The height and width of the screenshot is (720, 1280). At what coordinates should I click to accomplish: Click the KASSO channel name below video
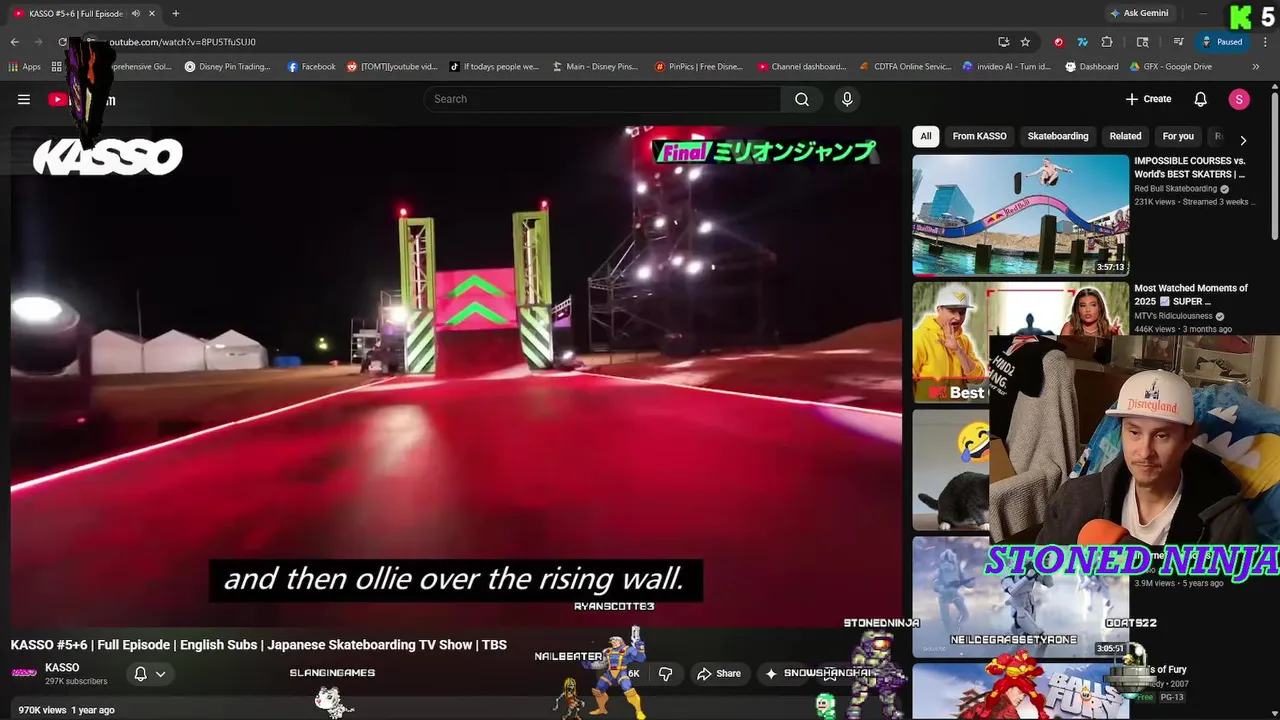click(x=62, y=667)
